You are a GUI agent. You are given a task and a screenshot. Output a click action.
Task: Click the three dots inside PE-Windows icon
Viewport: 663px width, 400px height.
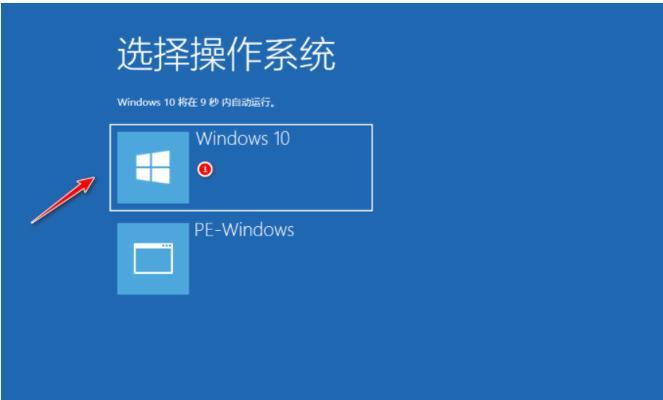click(167, 245)
